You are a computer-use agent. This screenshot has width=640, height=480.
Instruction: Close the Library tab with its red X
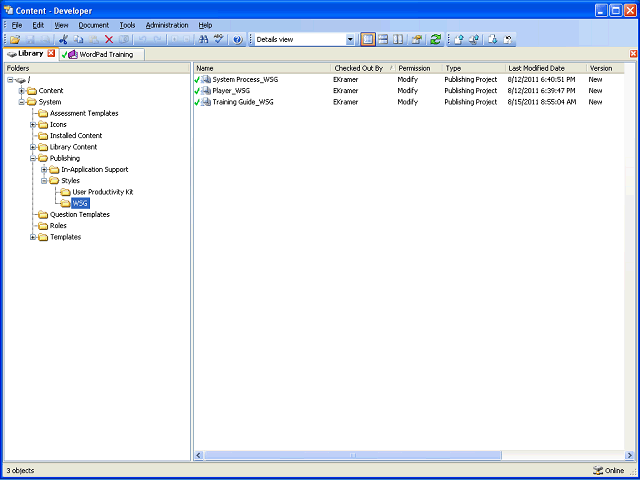click(51, 53)
